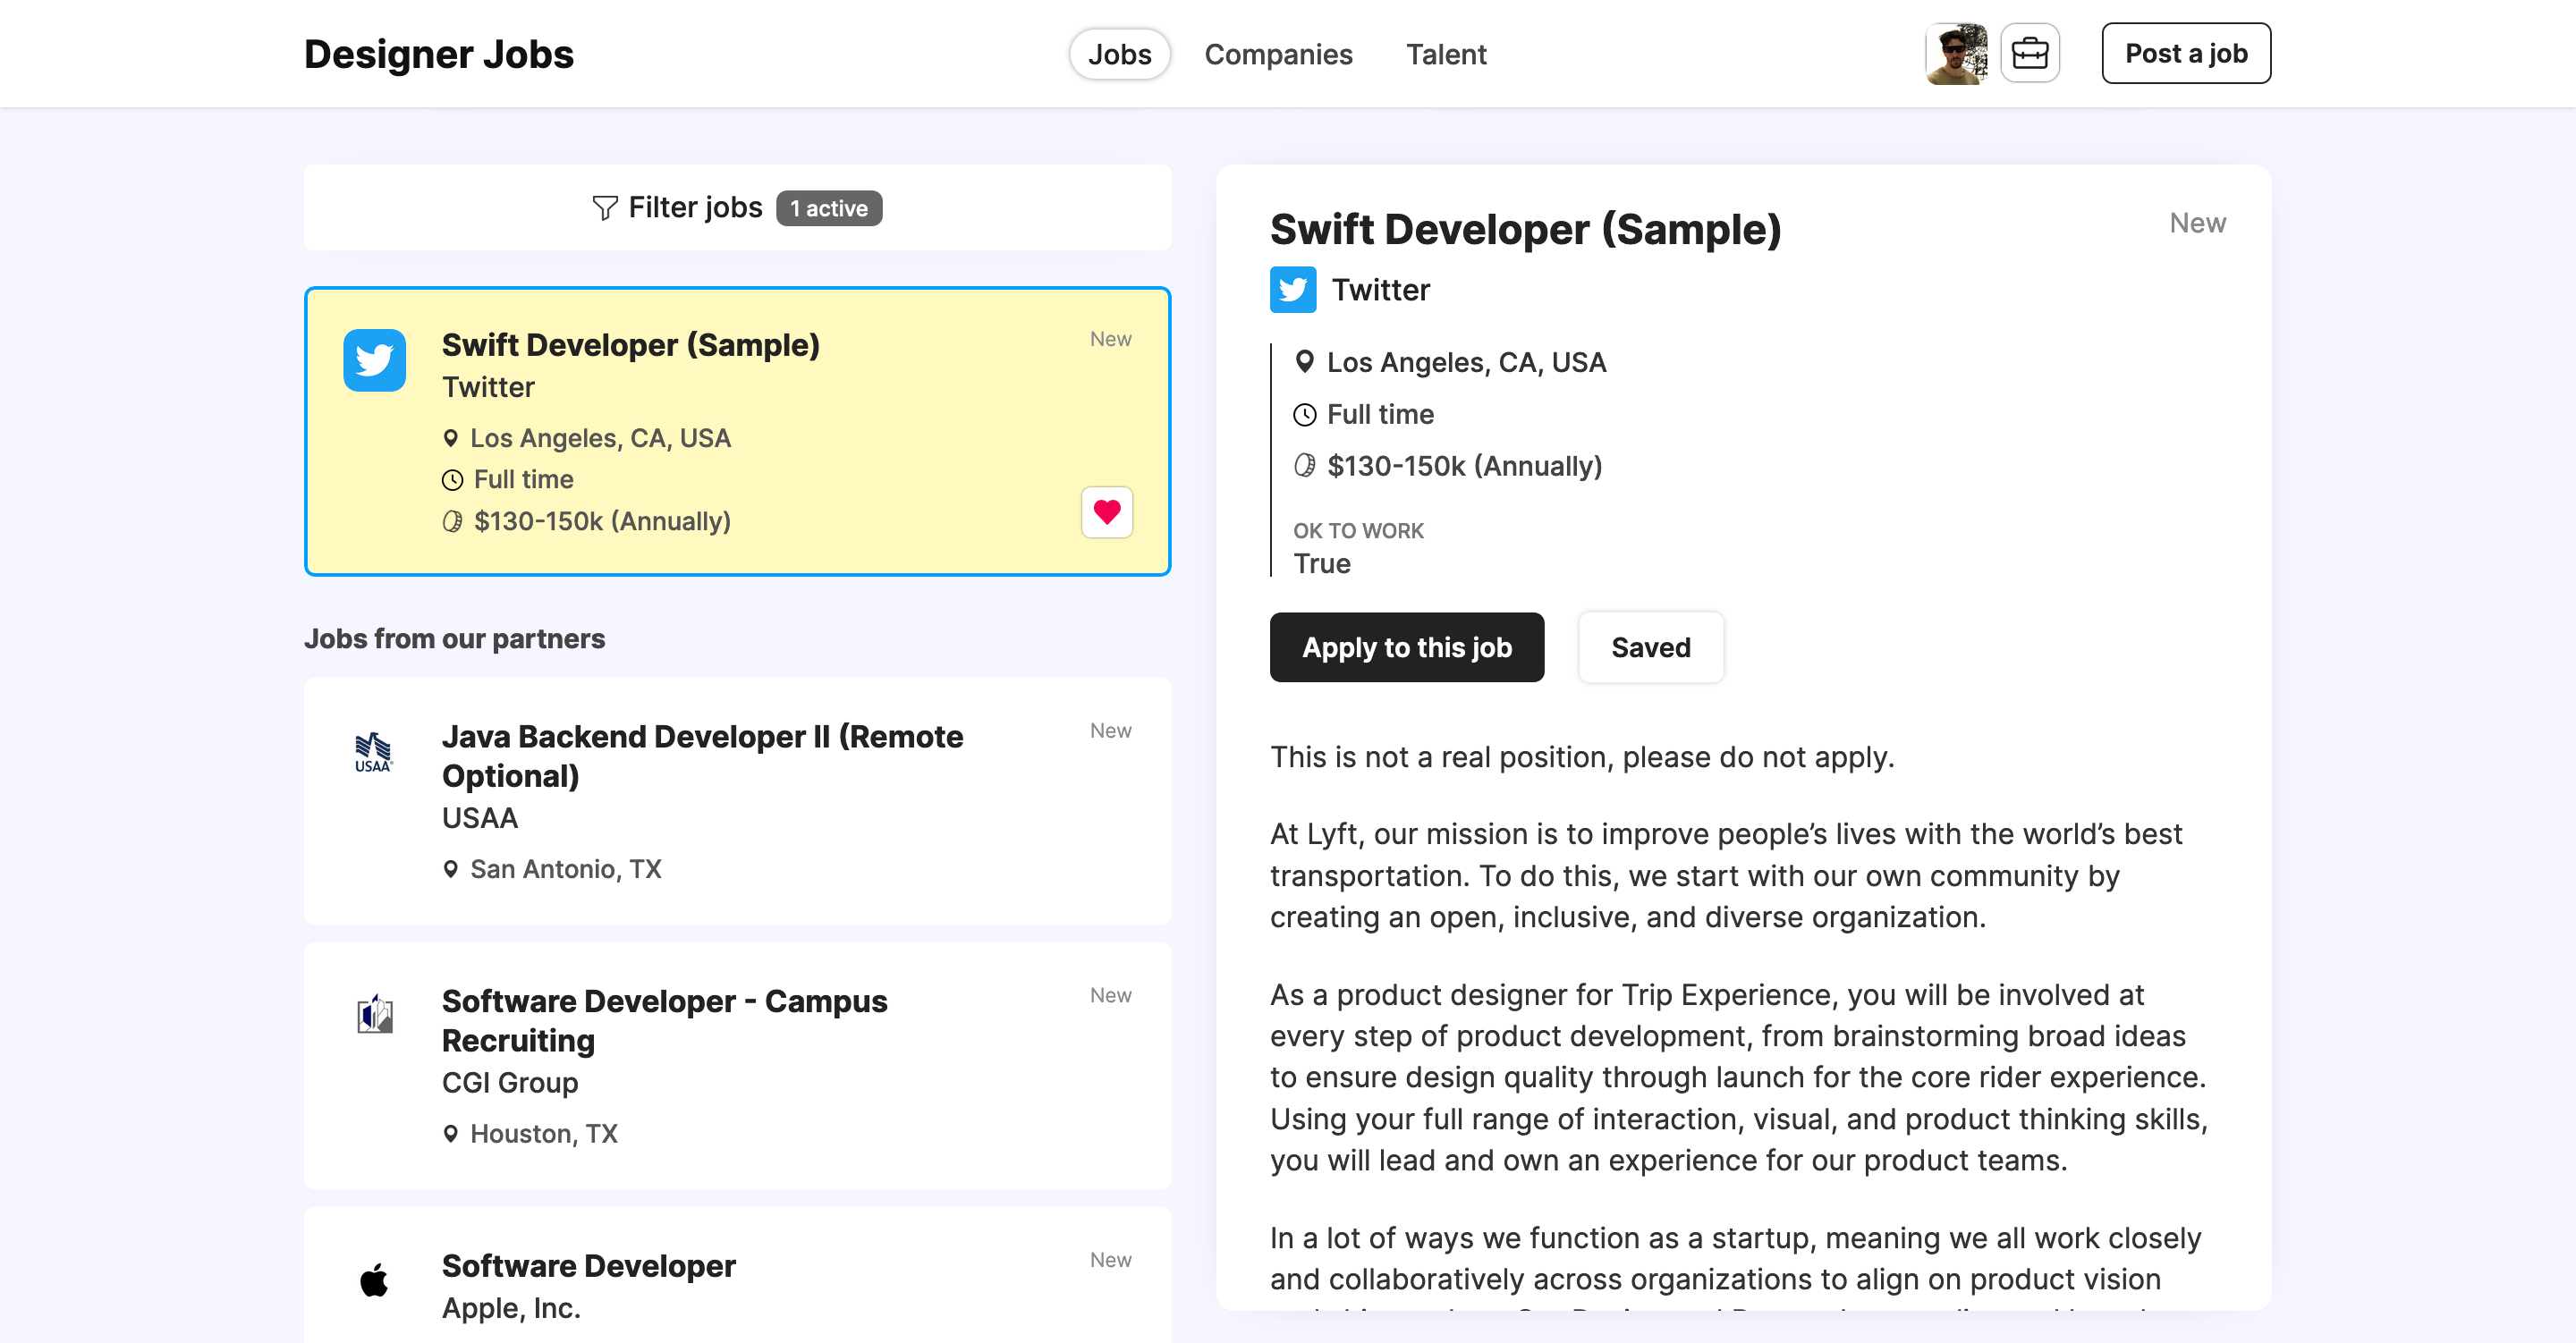Click the Twitter icon on the Swift Developer card
The width and height of the screenshot is (2576, 1343).
374,360
